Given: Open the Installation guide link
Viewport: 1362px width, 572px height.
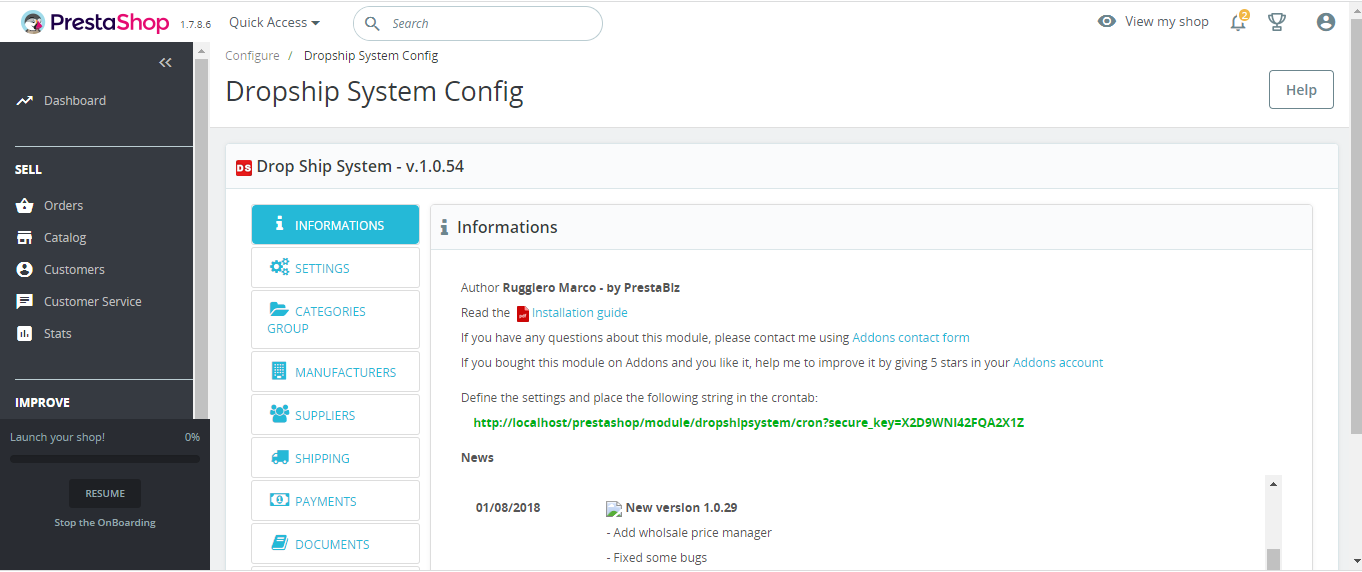Looking at the screenshot, I should click(580, 313).
